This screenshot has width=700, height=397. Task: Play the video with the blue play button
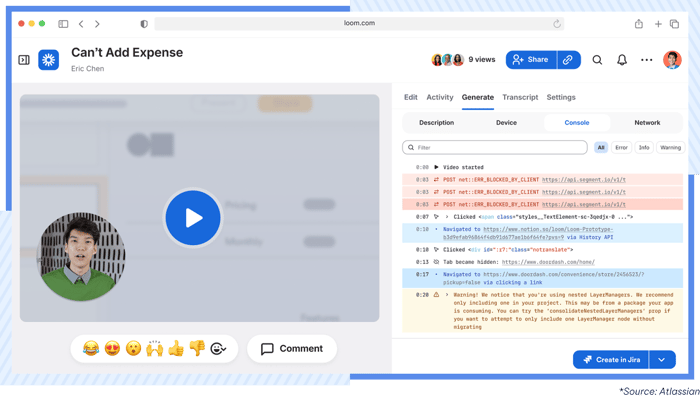click(193, 218)
